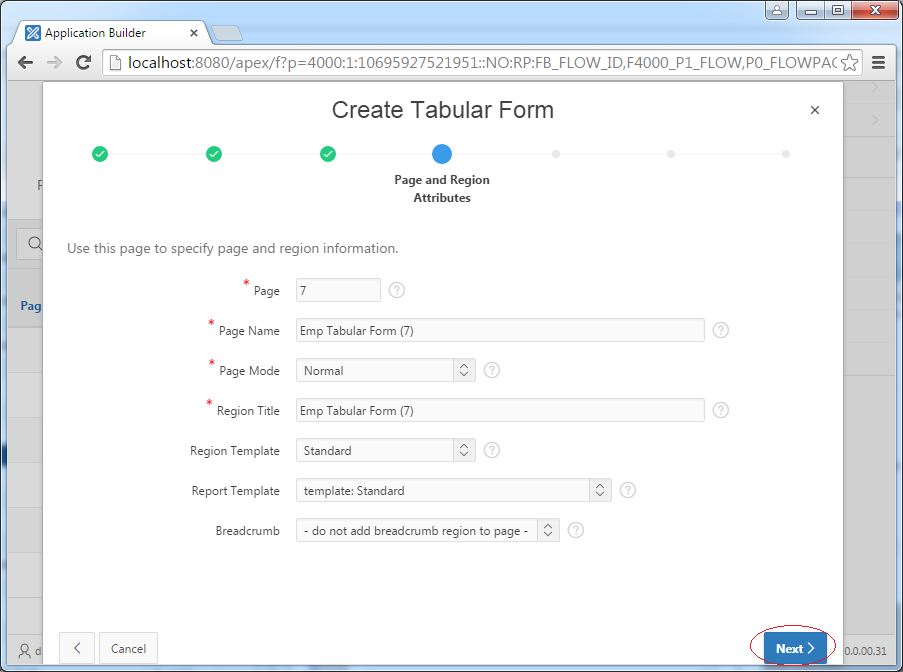Go to third completed wizard step
The height and width of the screenshot is (672, 903).
click(x=328, y=154)
